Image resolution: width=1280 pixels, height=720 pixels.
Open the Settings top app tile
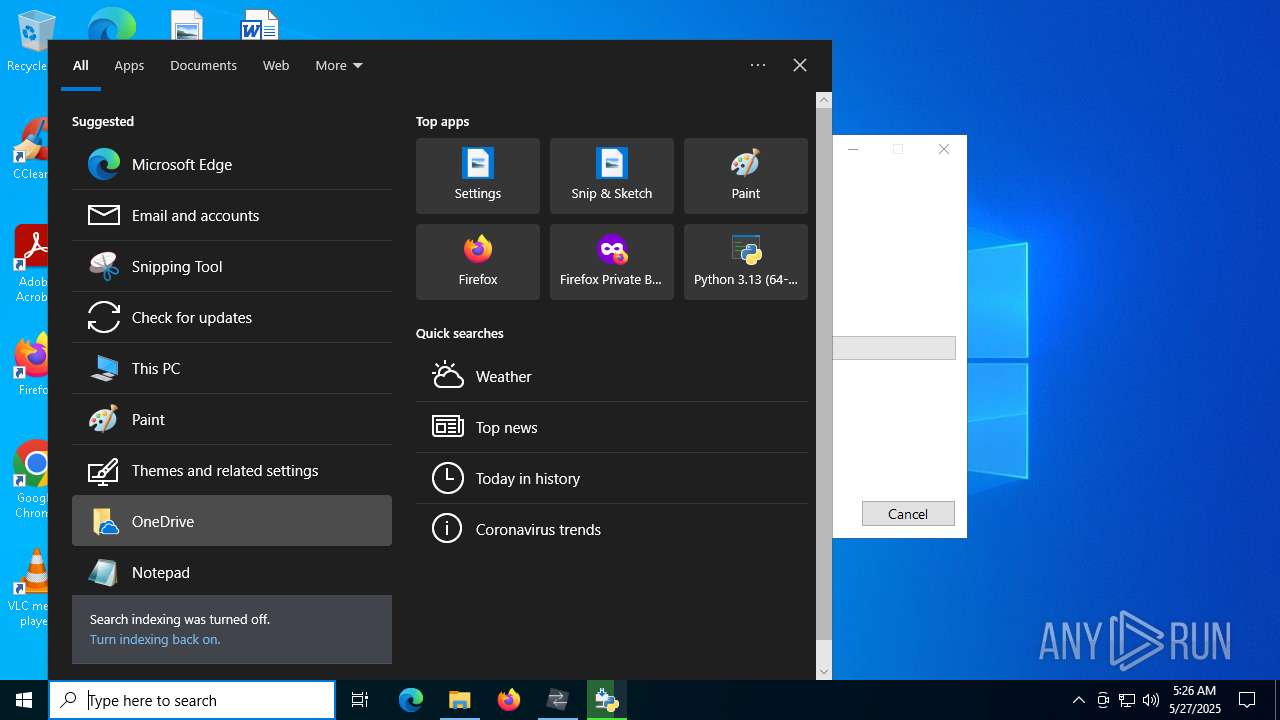478,176
